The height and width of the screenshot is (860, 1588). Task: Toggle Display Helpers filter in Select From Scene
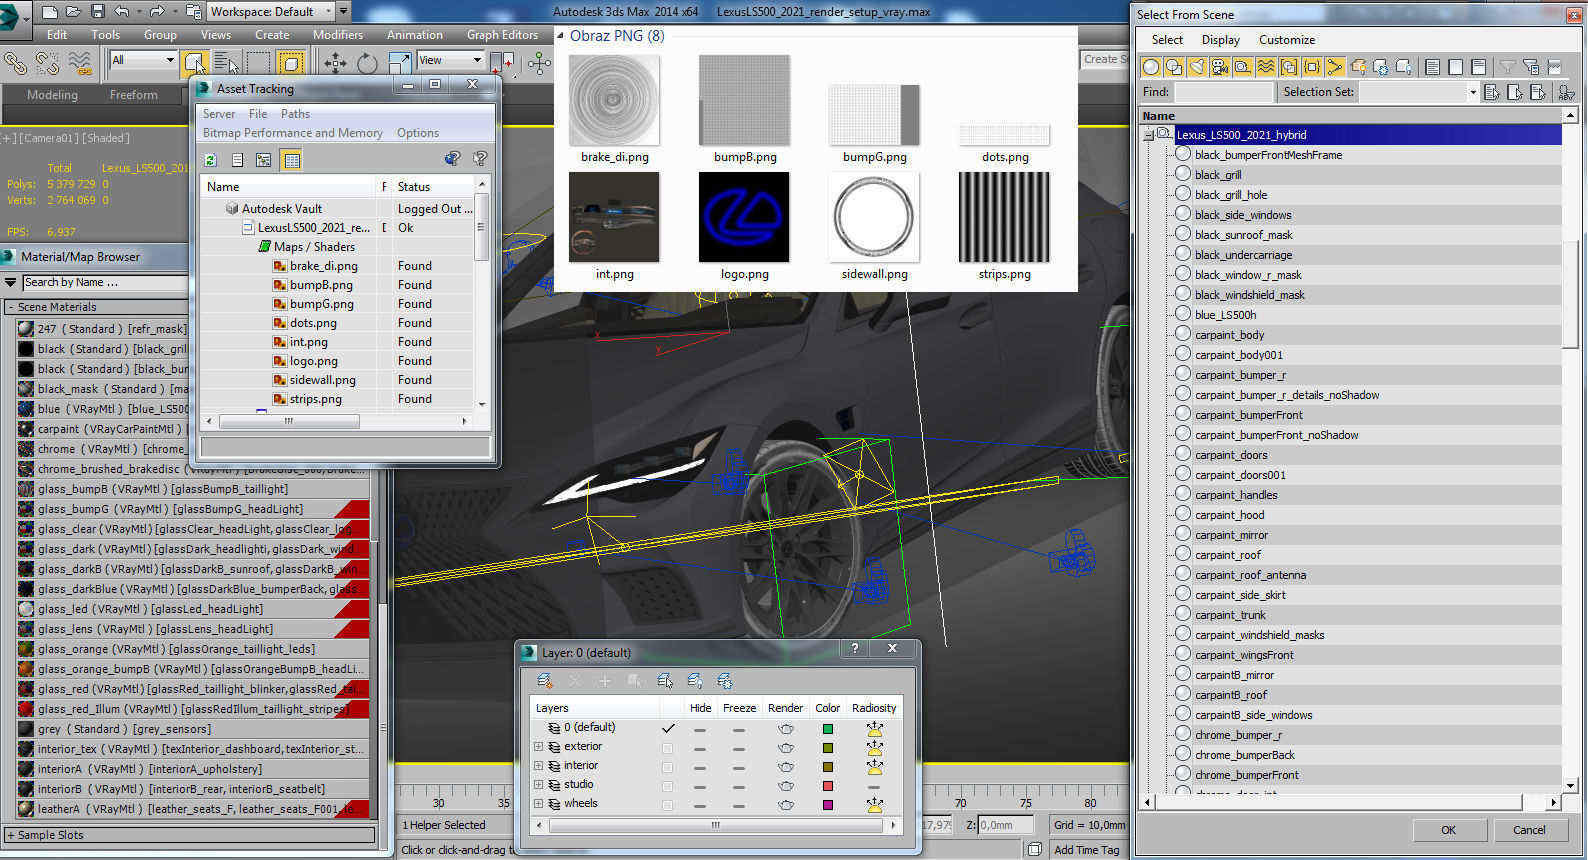tap(1243, 67)
